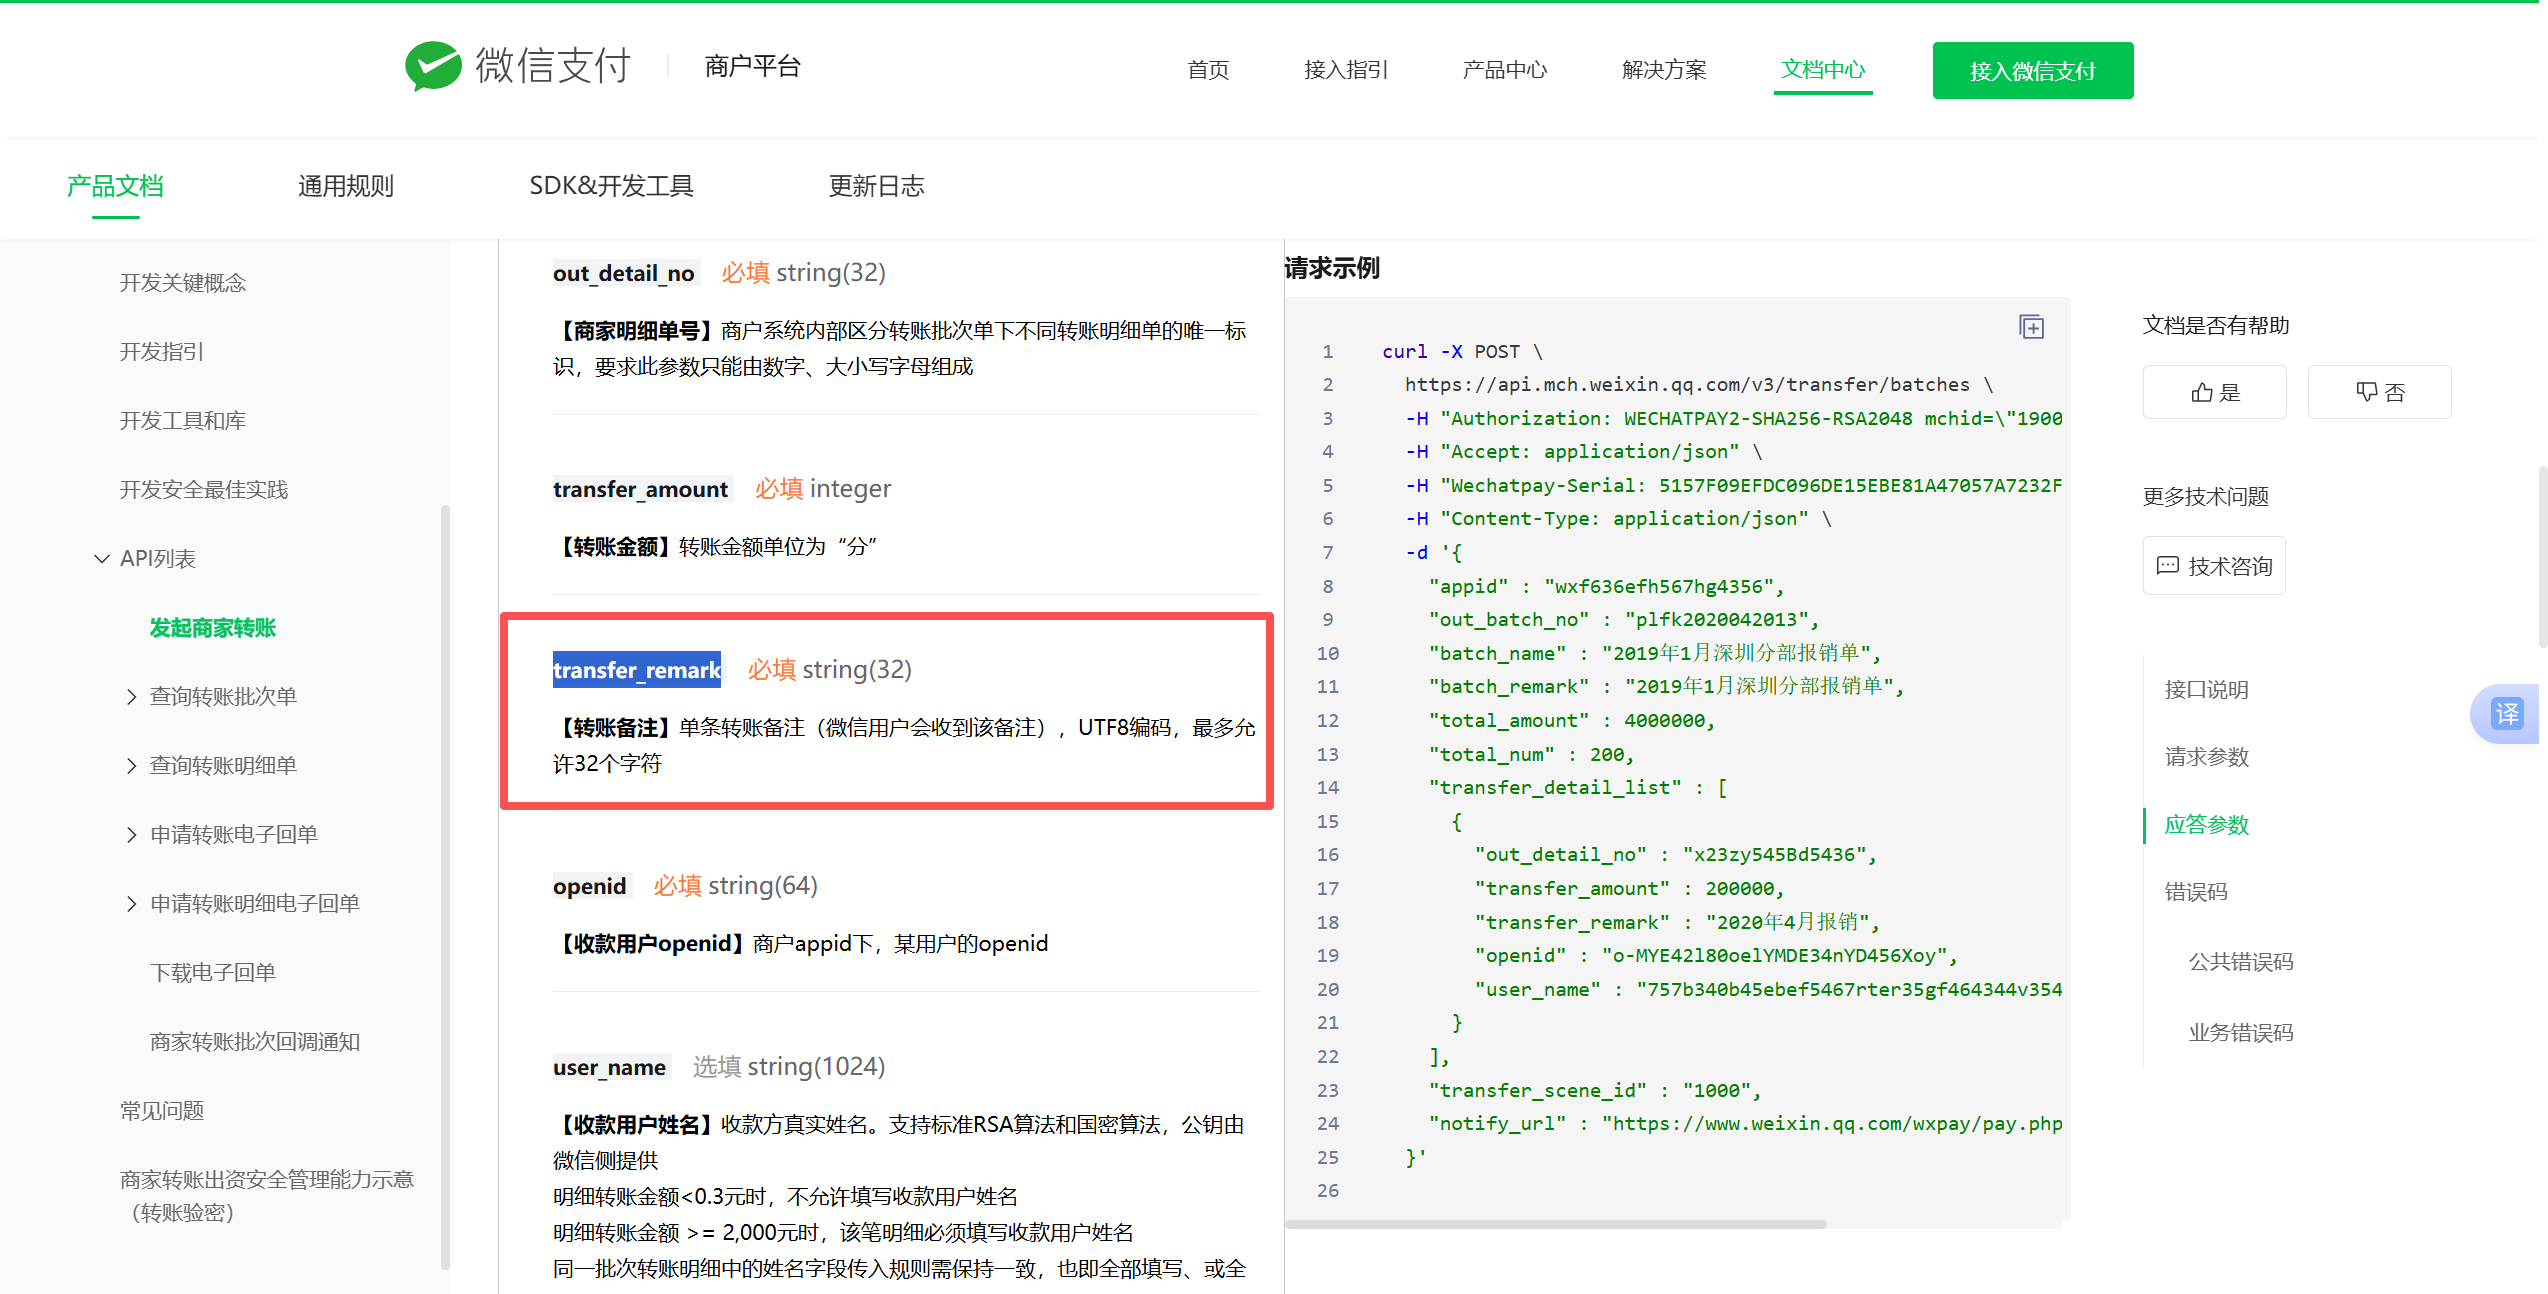Open 更新日志 tab
This screenshot has width=2548, height=1294.
pos(876,186)
